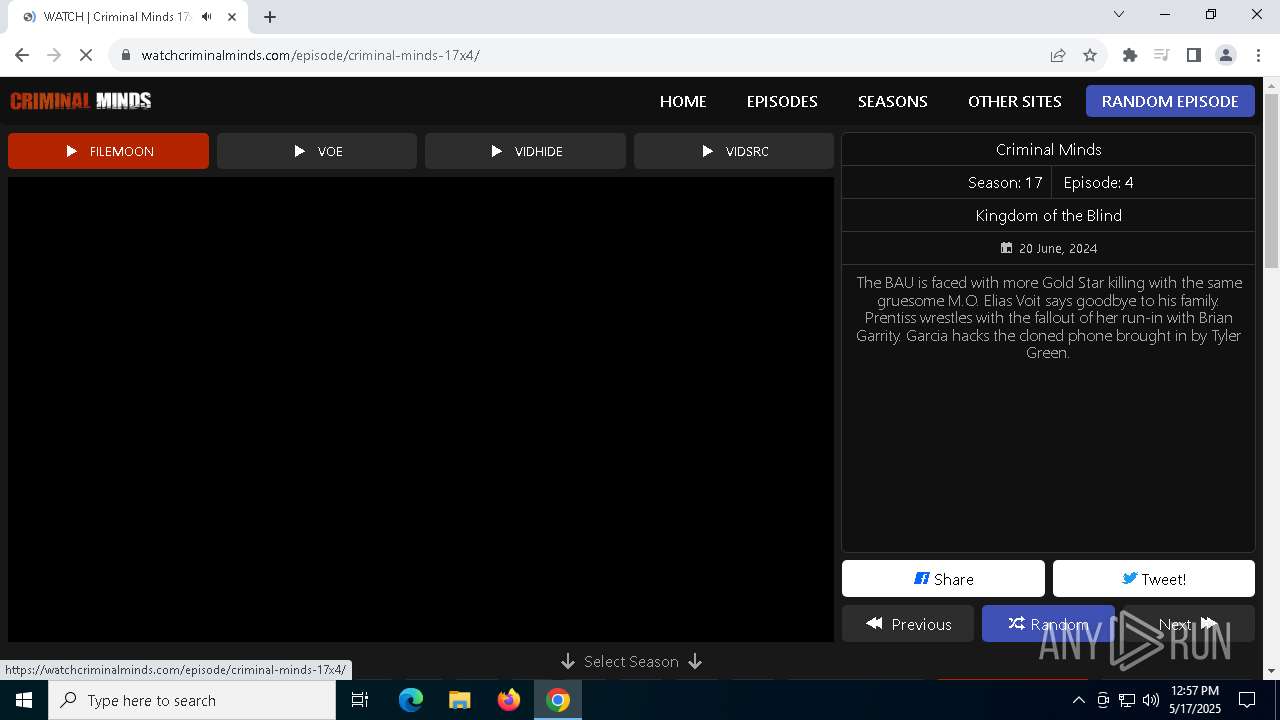The image size is (1280, 720).
Task: View site information lock icon
Action: 126,55
